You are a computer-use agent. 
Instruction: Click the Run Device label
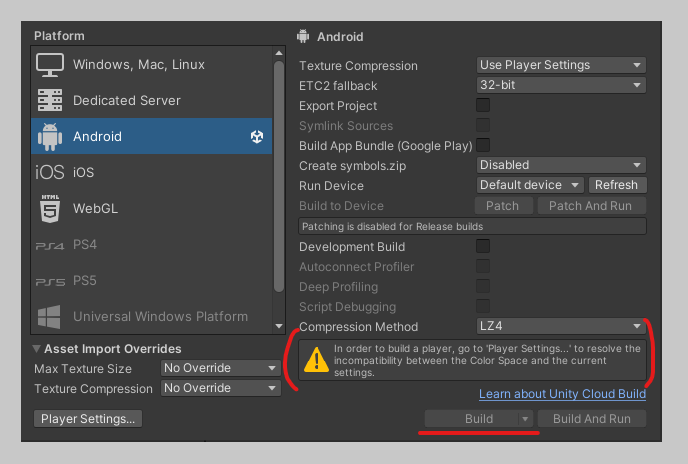(331, 186)
